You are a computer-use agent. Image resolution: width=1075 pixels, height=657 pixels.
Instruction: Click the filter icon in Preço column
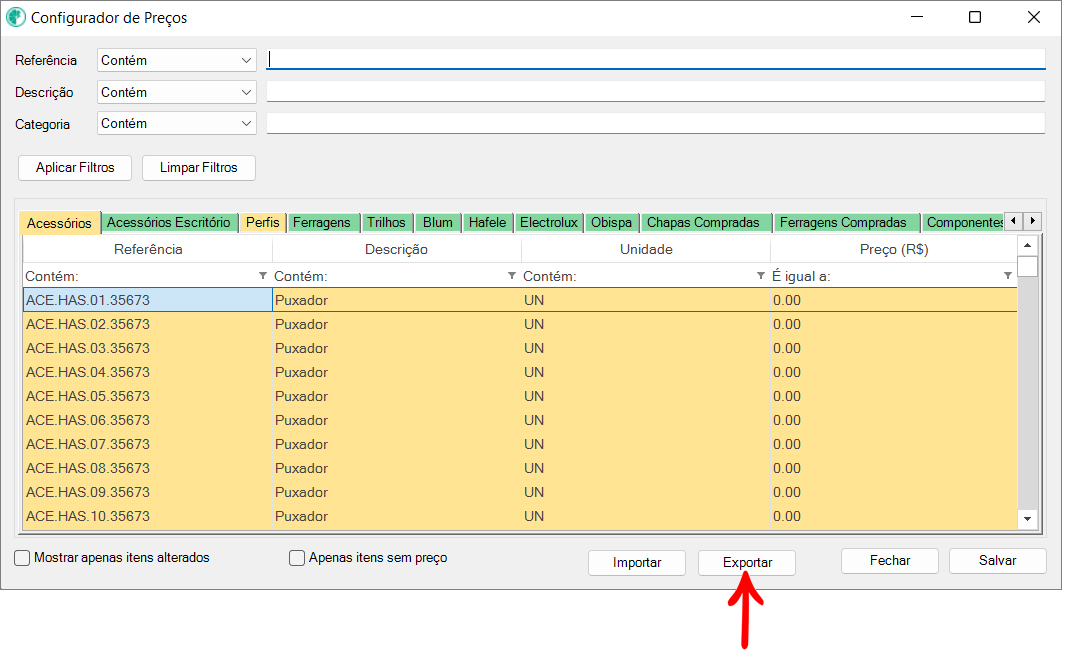coord(1008,276)
